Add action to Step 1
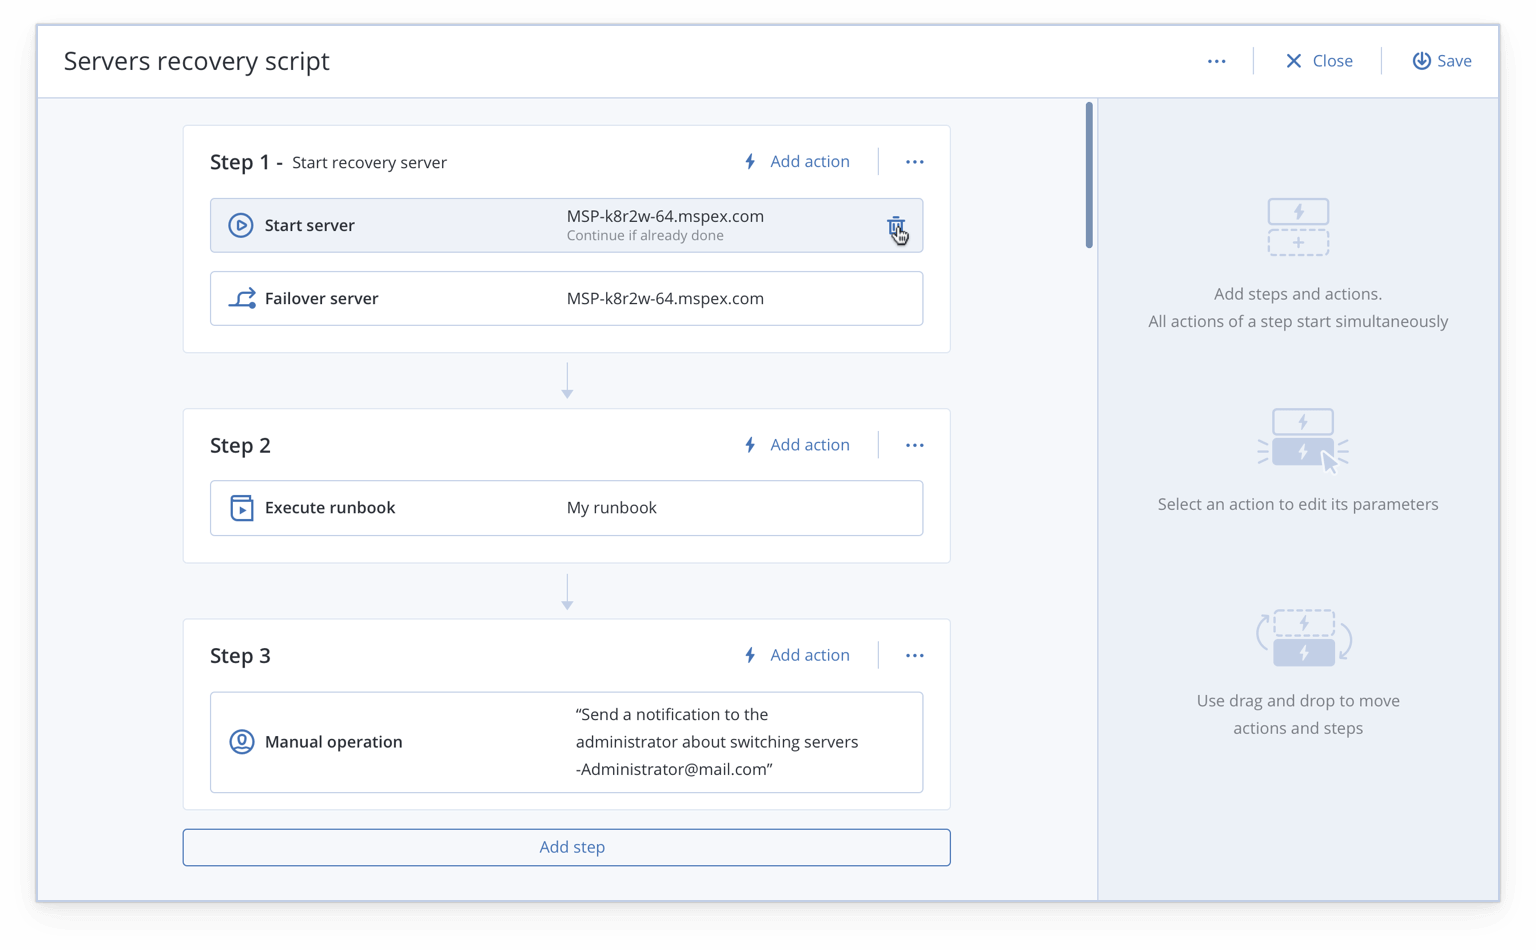Screen dimensions: 1536x950 click(x=797, y=162)
